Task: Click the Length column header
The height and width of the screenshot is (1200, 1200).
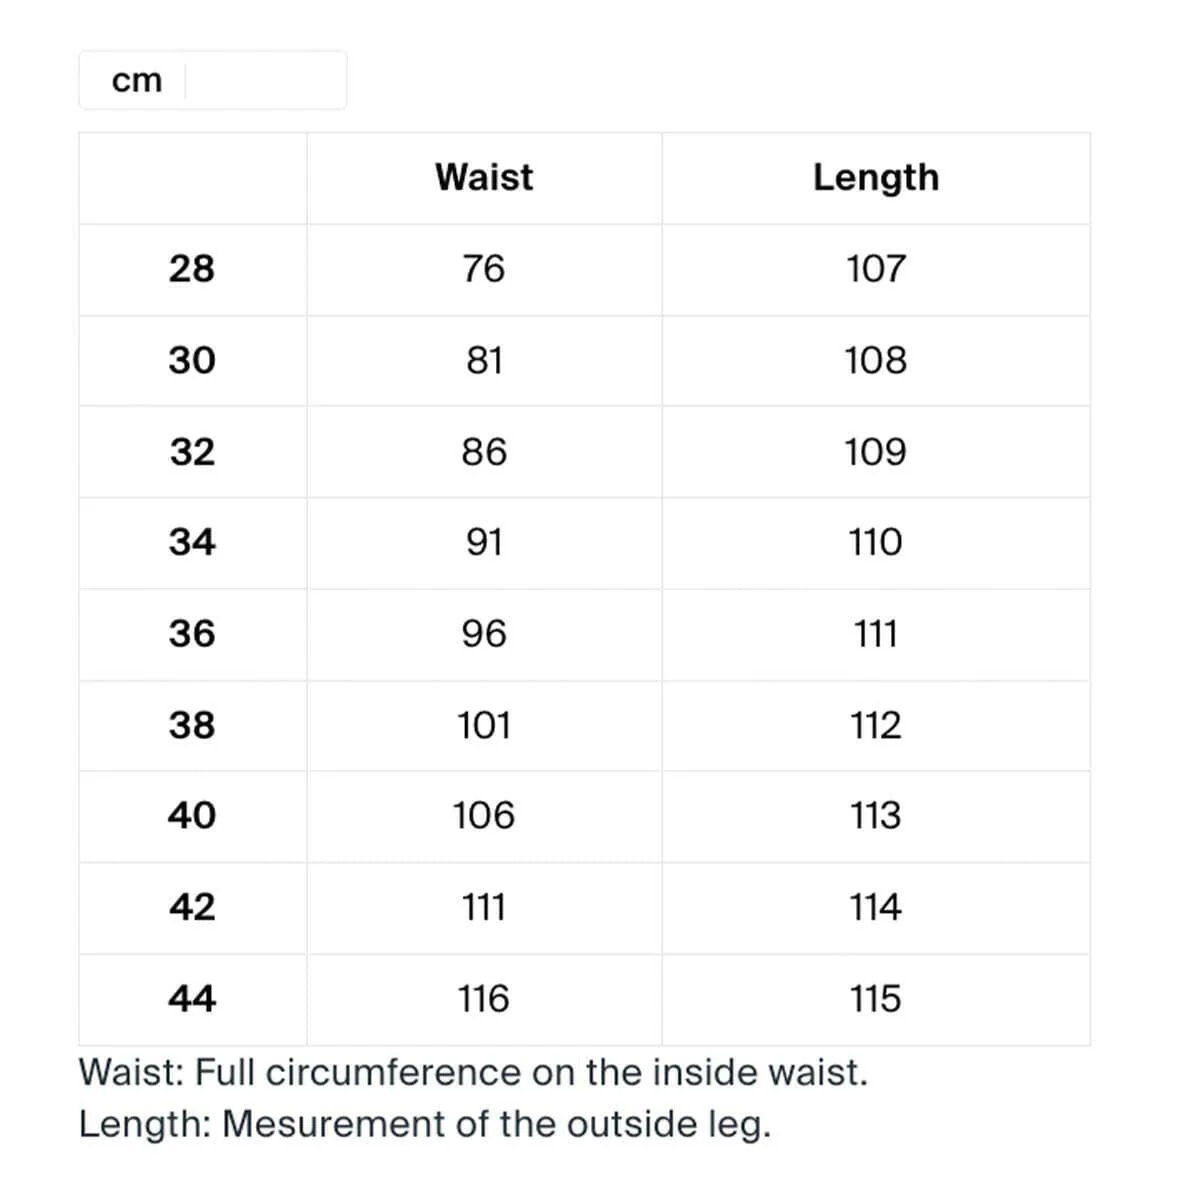Action: (876, 177)
